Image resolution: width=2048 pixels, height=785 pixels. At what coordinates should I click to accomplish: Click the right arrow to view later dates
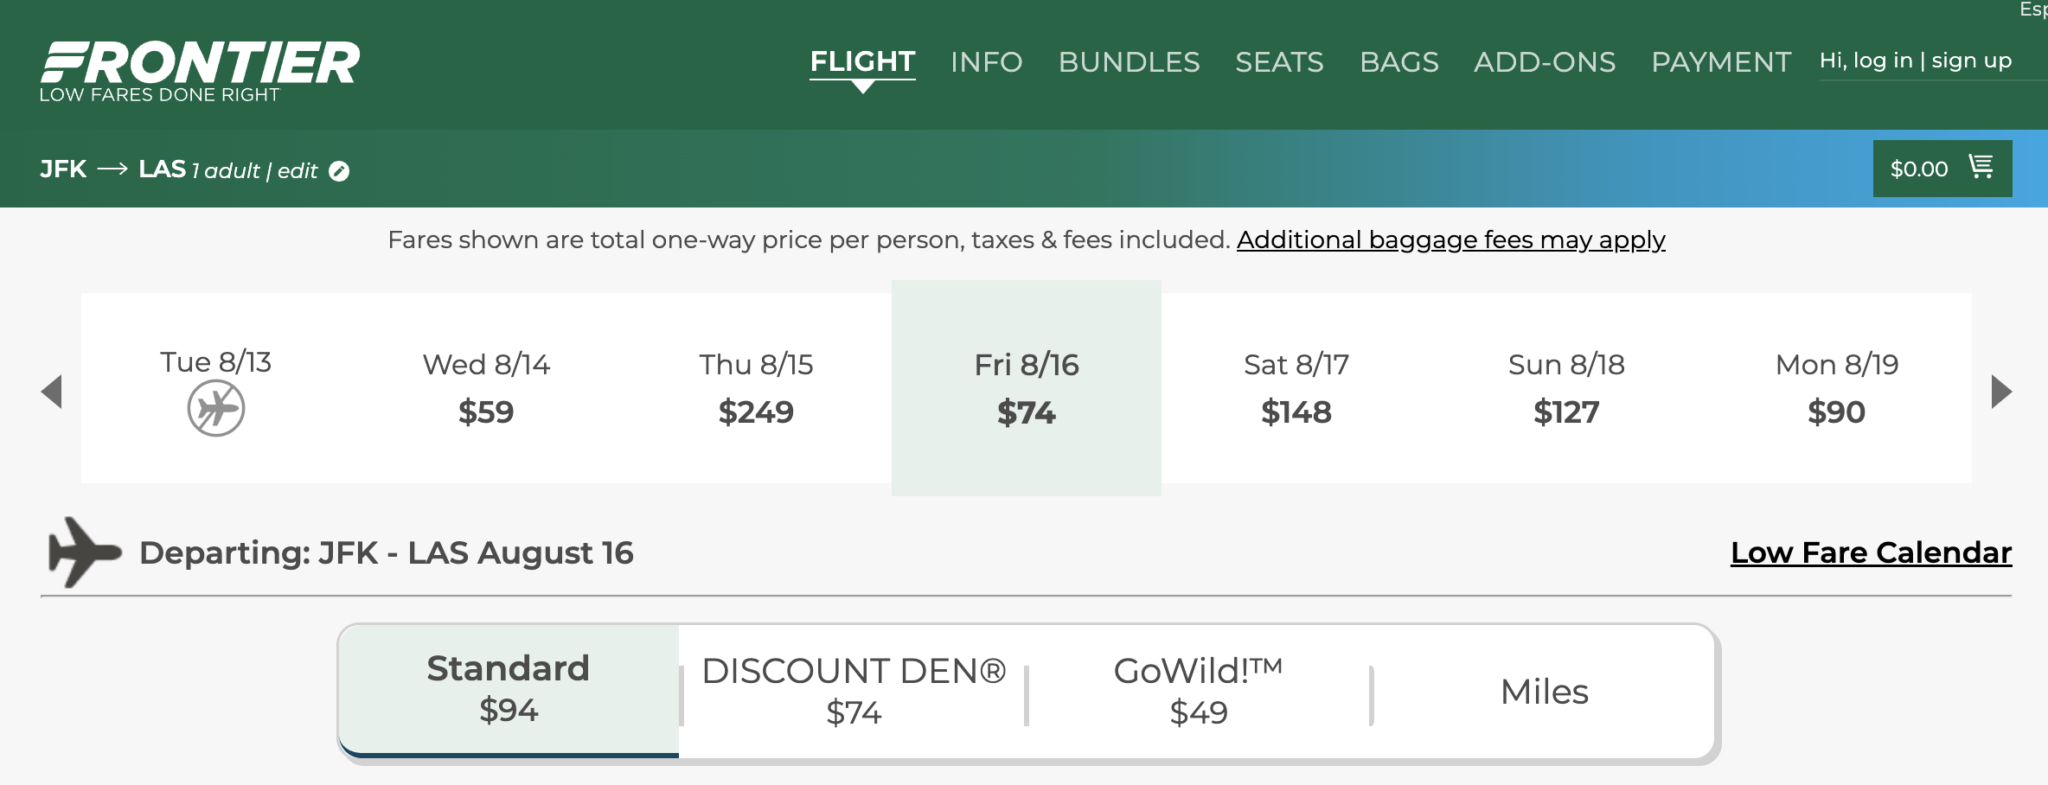tap(2000, 390)
